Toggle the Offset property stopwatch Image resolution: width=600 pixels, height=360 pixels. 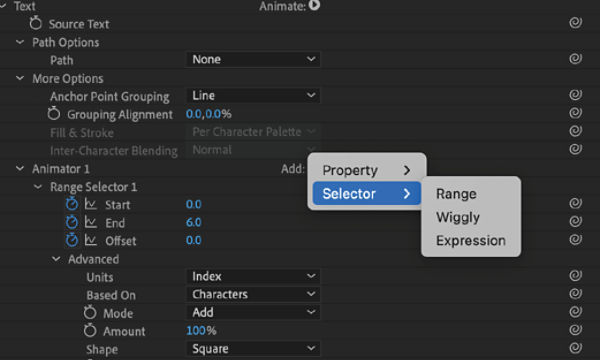(x=72, y=240)
